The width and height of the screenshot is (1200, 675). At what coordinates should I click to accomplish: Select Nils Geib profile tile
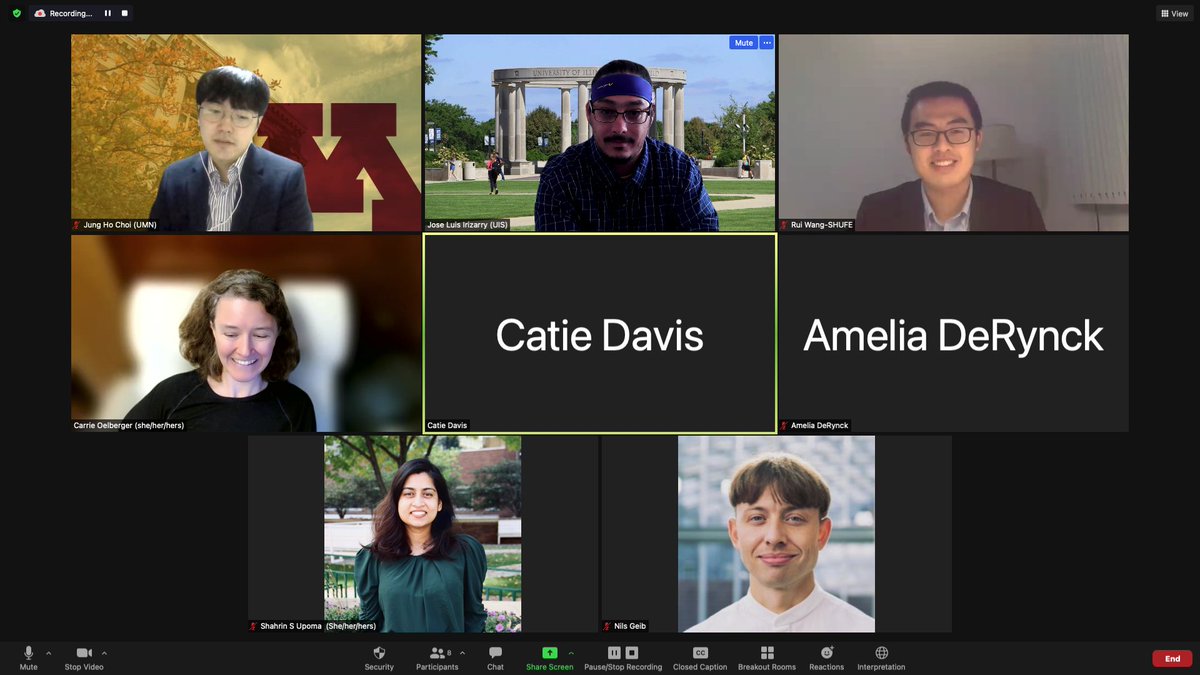click(x=776, y=534)
